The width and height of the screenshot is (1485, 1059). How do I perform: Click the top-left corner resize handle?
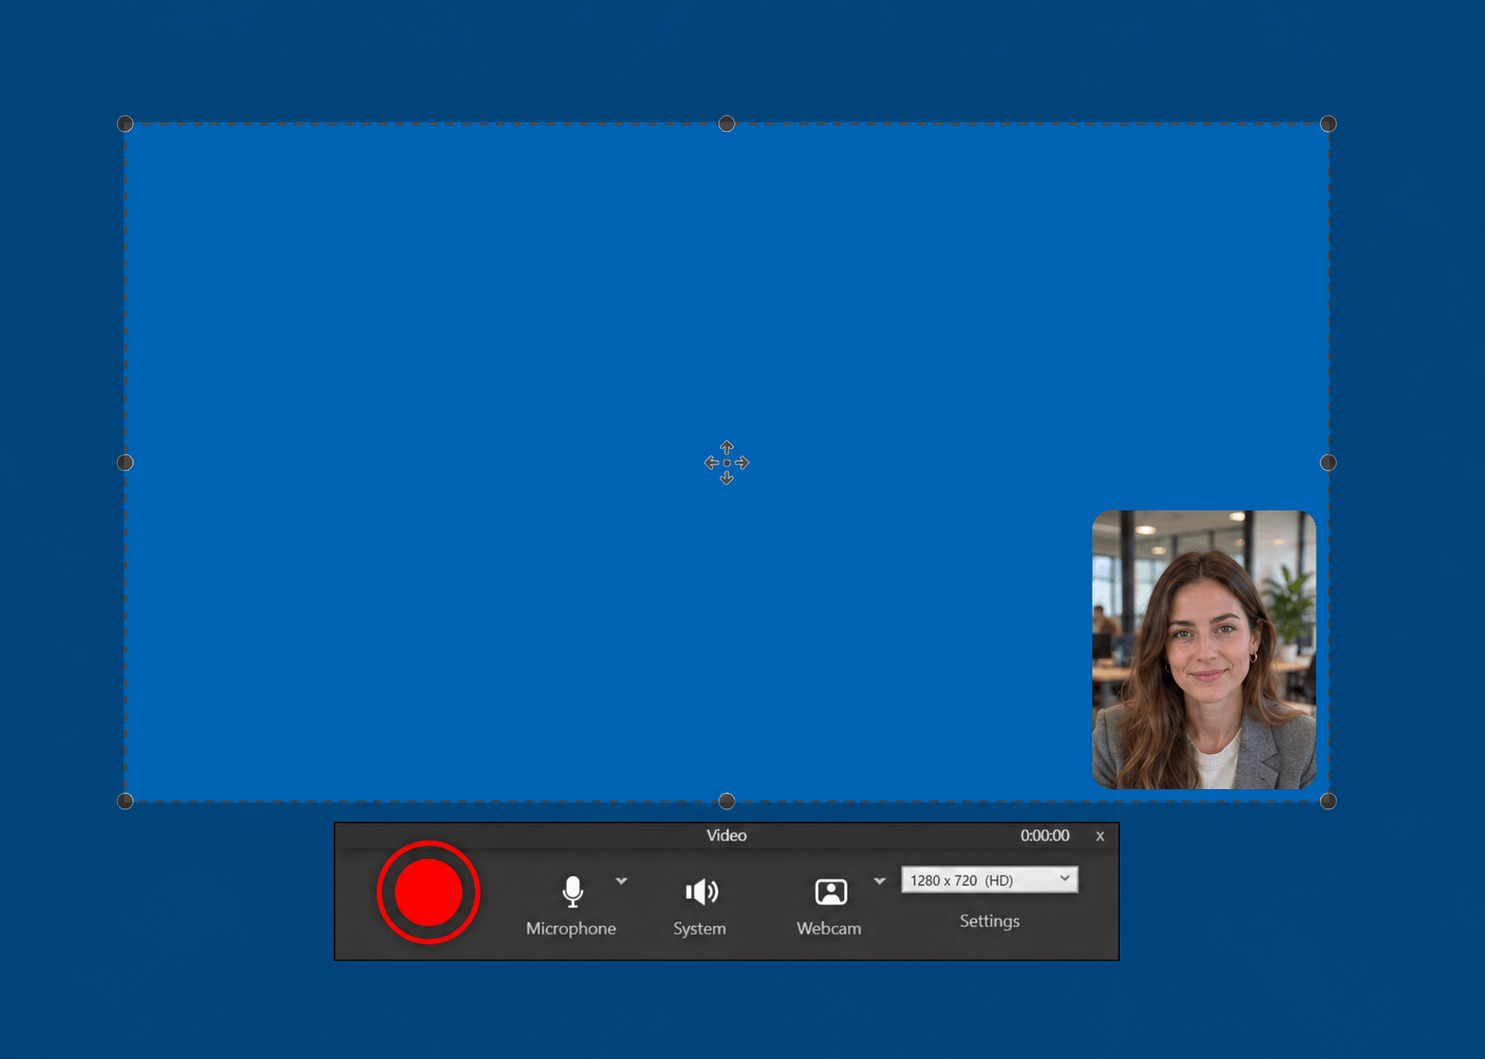[125, 124]
